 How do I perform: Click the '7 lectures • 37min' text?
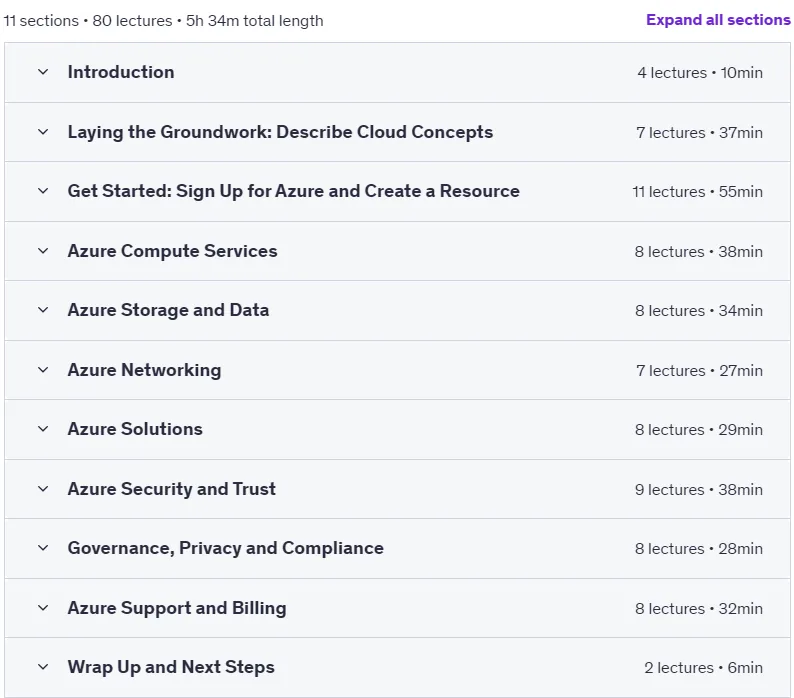(699, 133)
